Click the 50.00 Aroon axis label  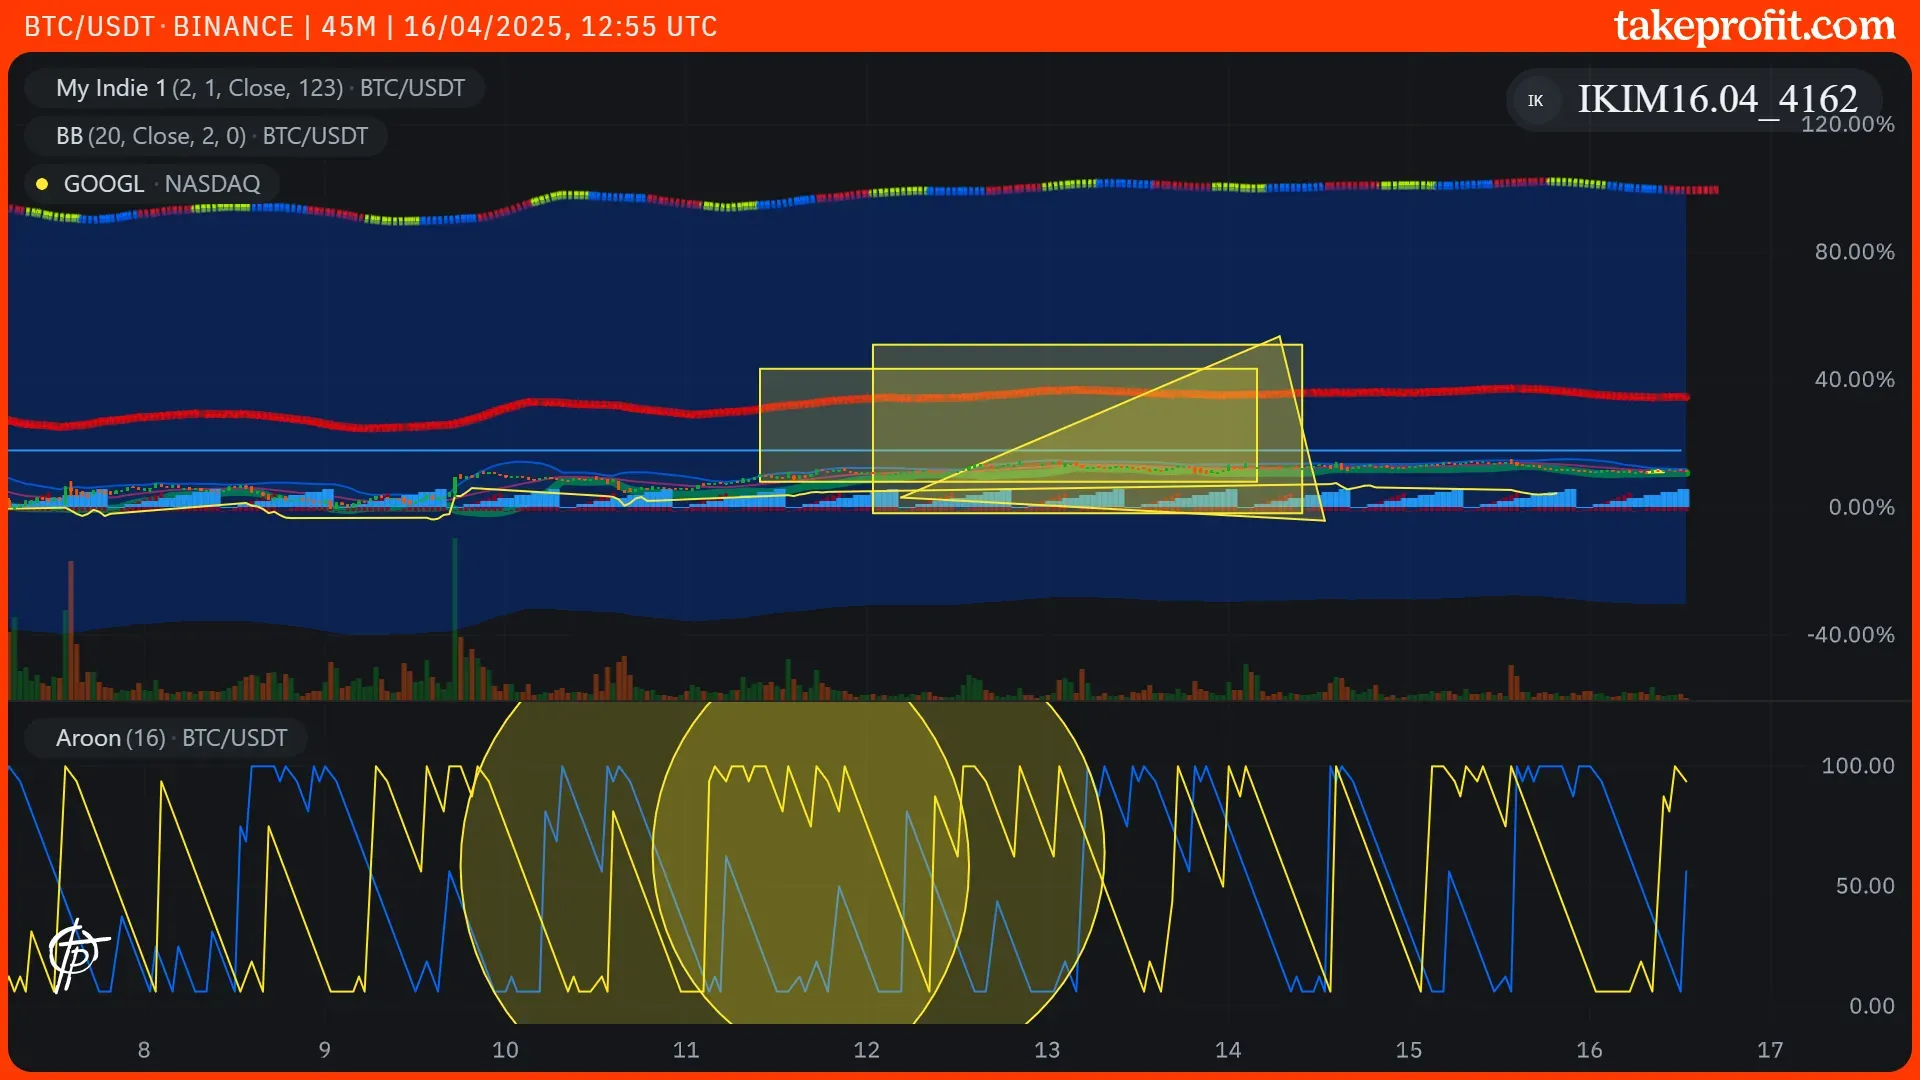click(1864, 886)
